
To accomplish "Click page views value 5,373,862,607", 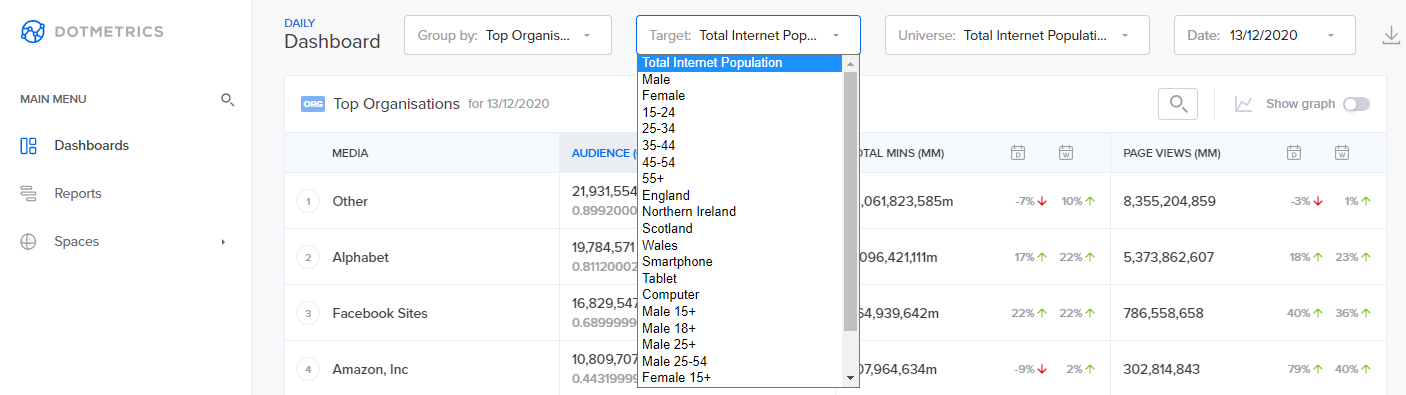I will 1169,257.
